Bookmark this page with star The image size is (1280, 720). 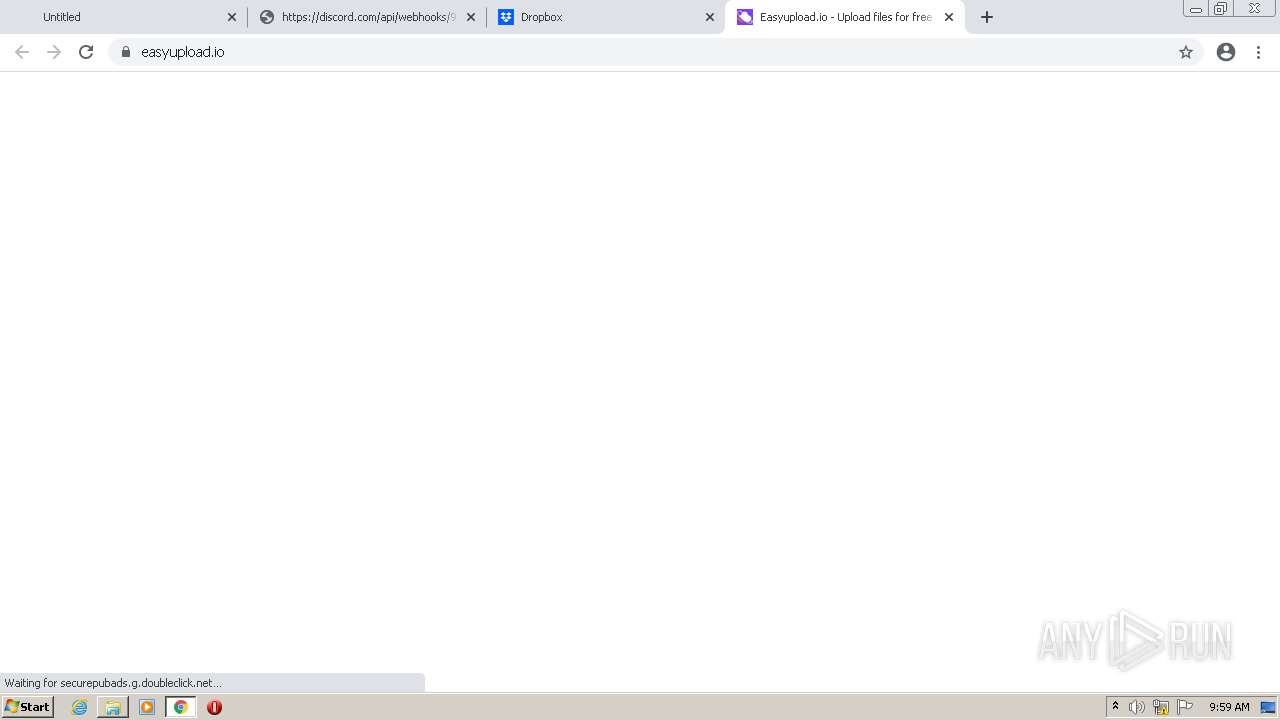click(x=1186, y=52)
